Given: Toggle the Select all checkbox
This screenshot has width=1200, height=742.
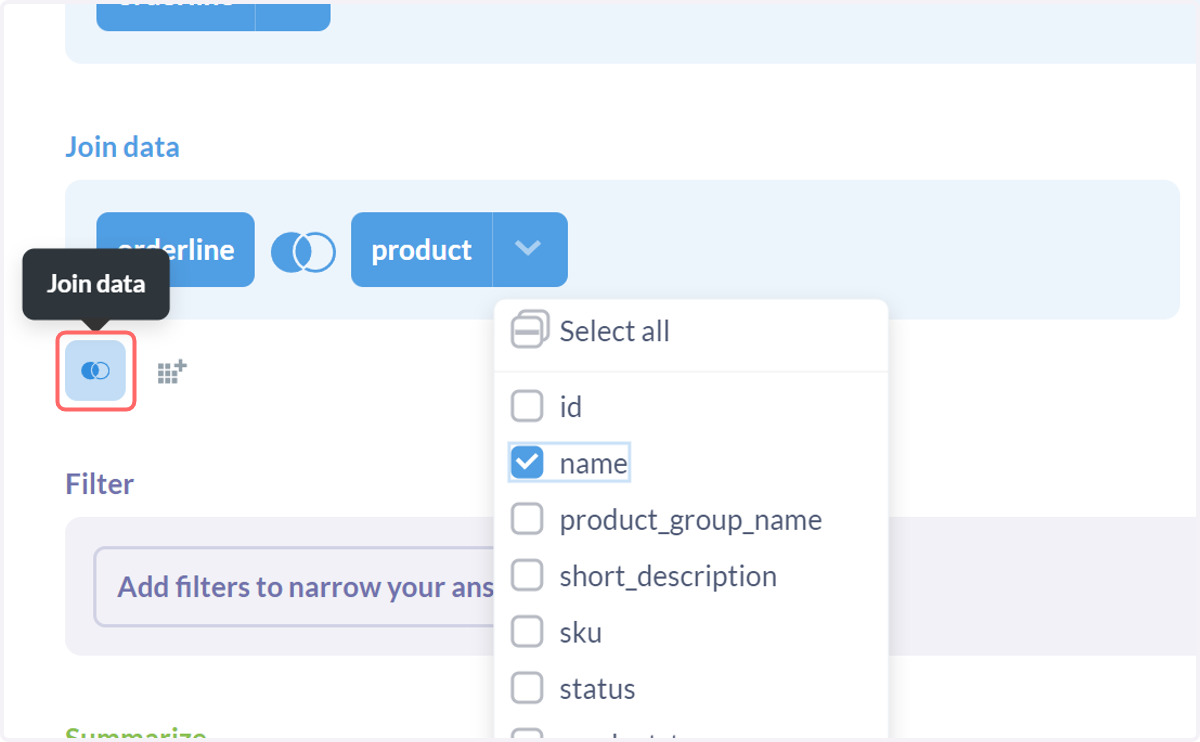Looking at the screenshot, I should [x=529, y=330].
